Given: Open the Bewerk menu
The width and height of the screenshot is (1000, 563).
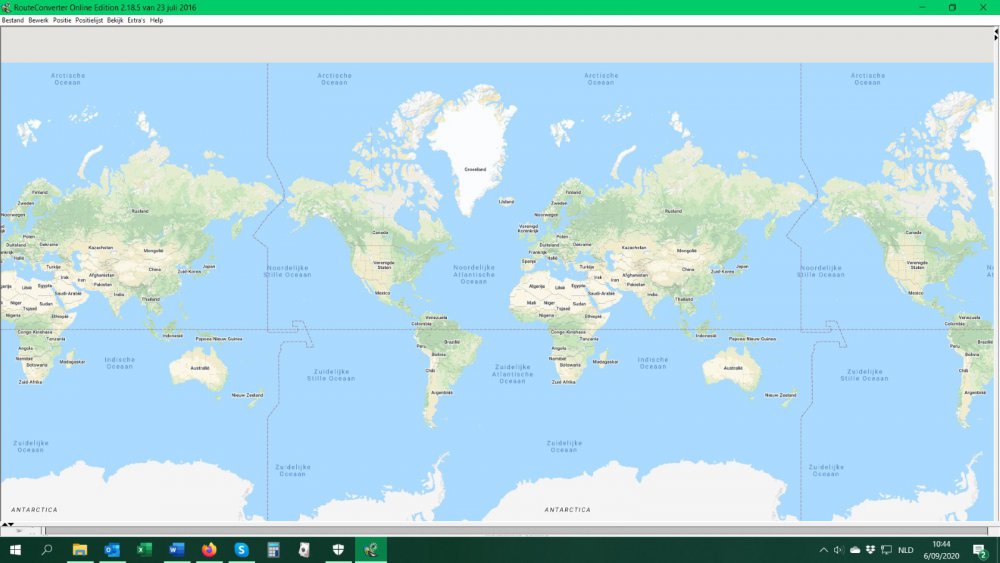Looking at the screenshot, I should coord(38,20).
